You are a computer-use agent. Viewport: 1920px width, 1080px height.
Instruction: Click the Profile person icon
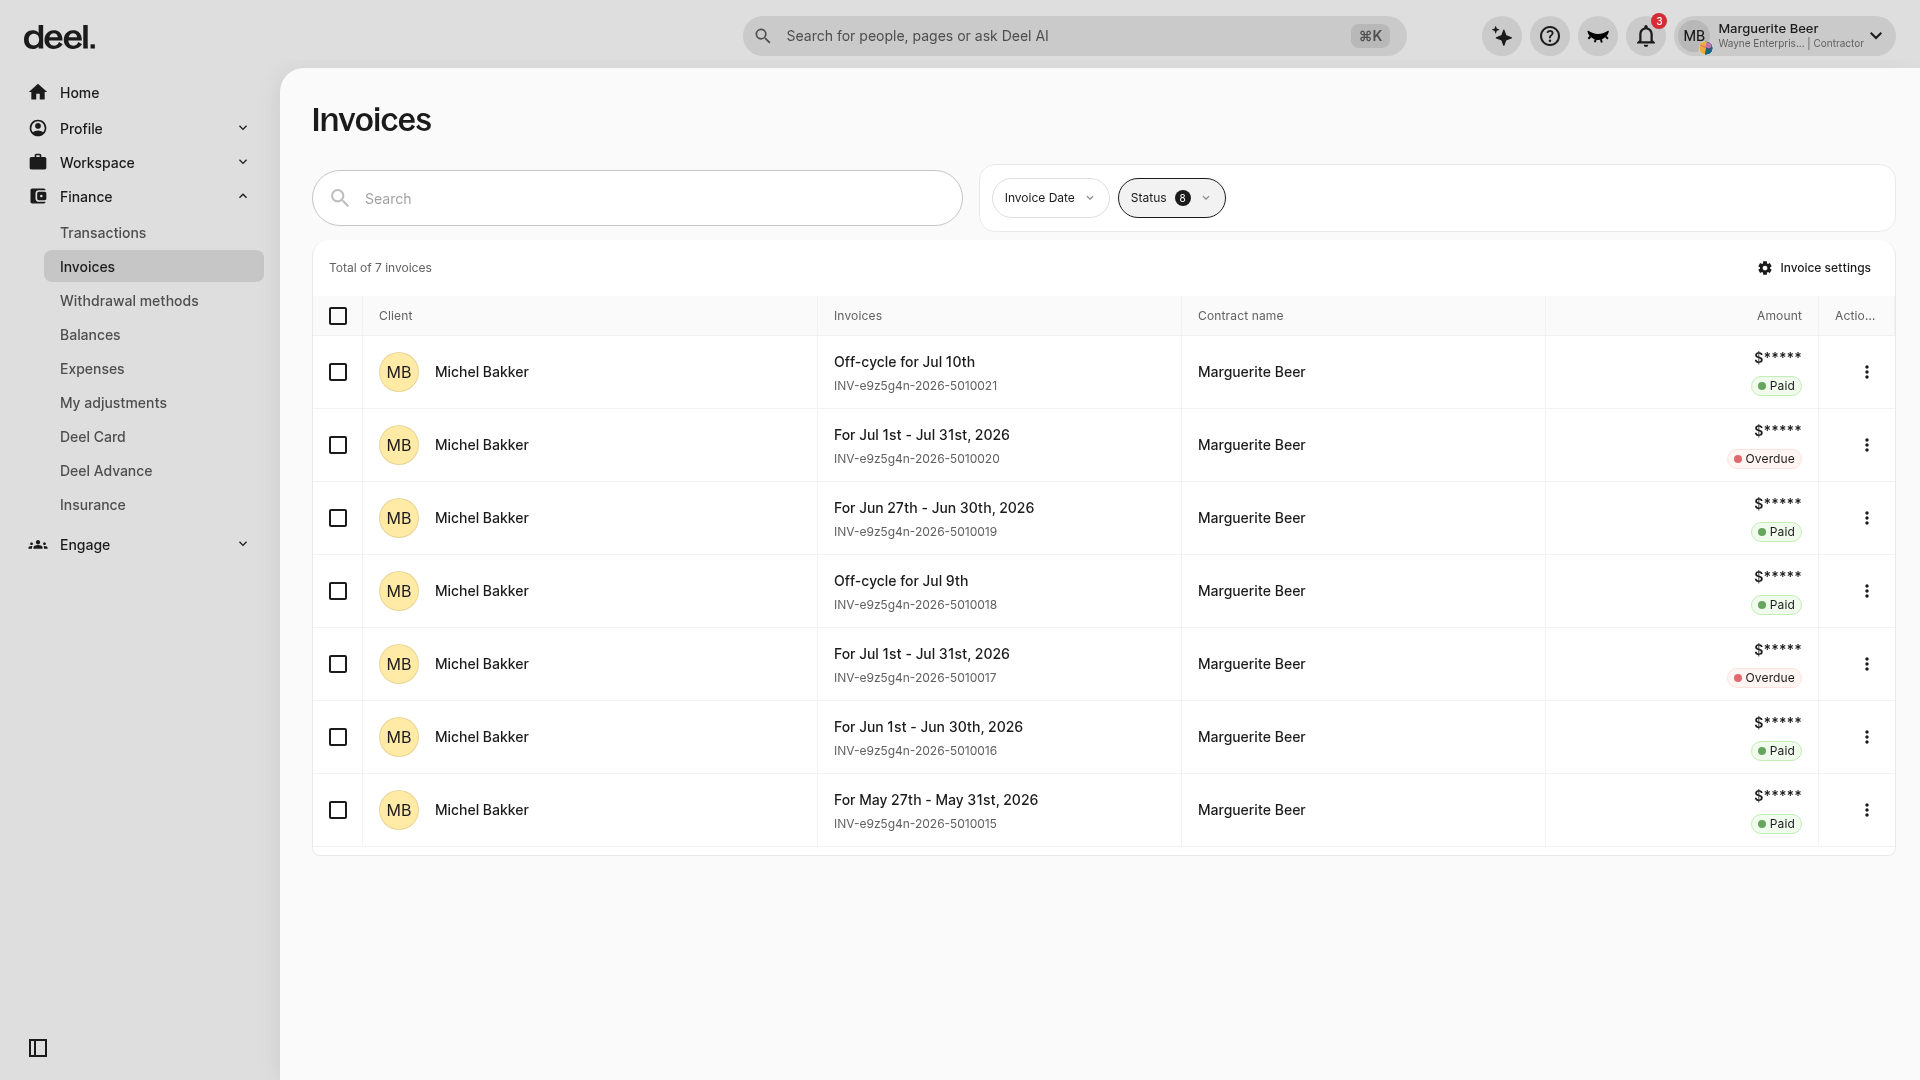[38, 128]
